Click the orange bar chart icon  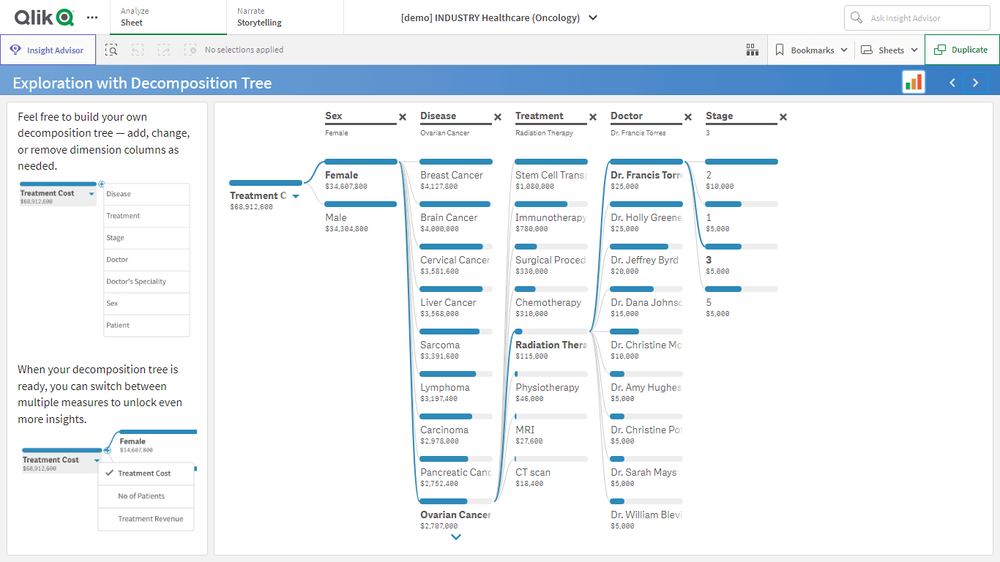coord(913,82)
